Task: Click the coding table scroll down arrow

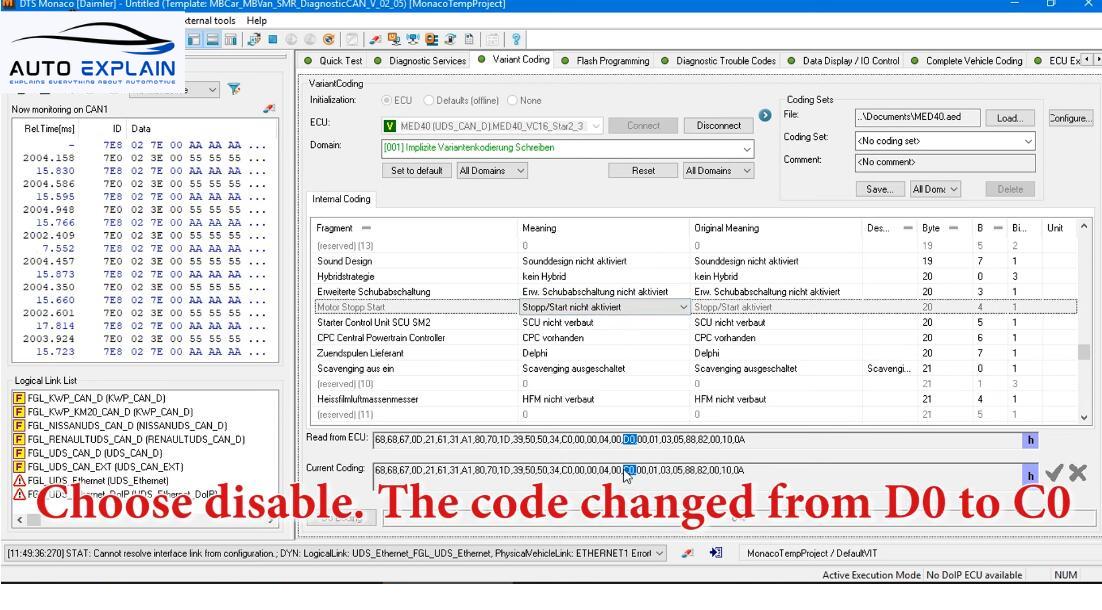Action: click(1084, 417)
